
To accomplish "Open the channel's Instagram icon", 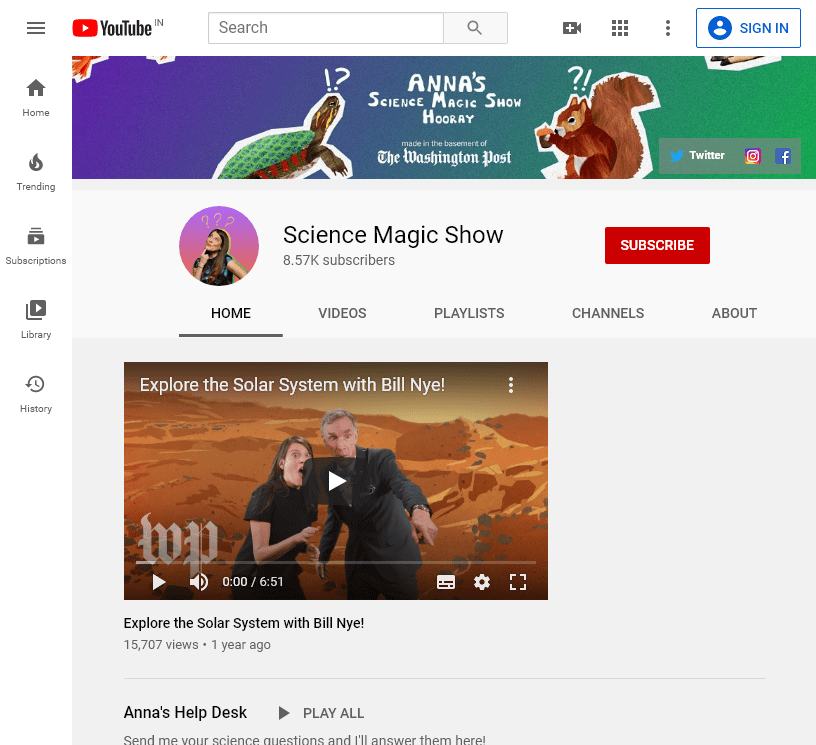I will [753, 156].
